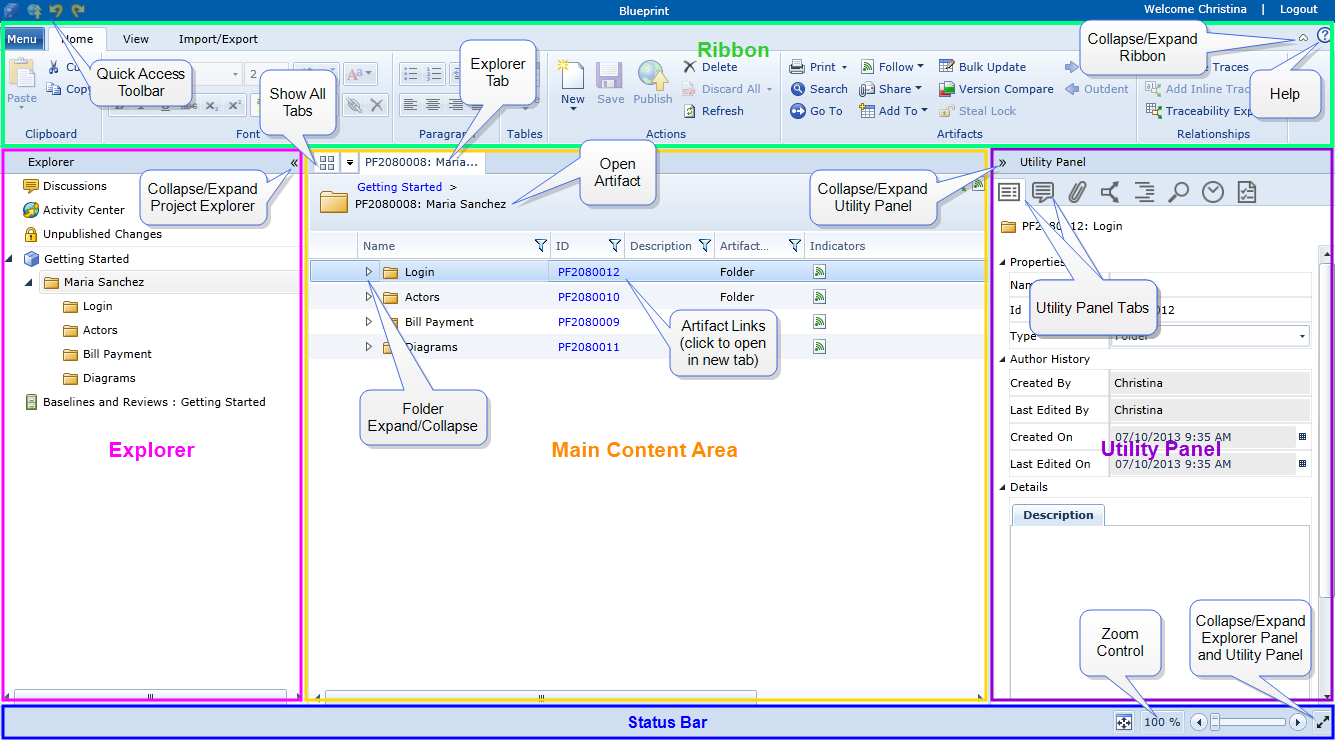Open the Menu button
Viewport: 1335px width, 748px height.
point(22,39)
